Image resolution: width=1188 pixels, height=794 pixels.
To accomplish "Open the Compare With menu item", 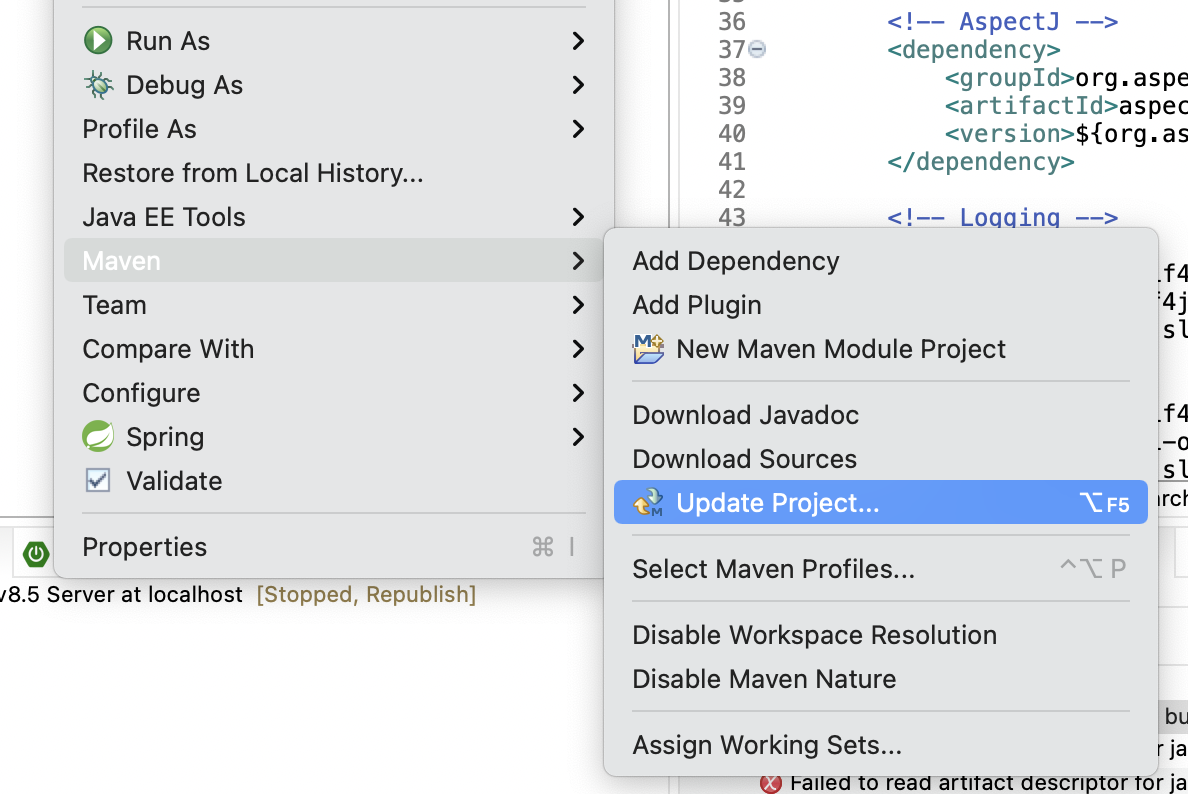I will pos(333,349).
